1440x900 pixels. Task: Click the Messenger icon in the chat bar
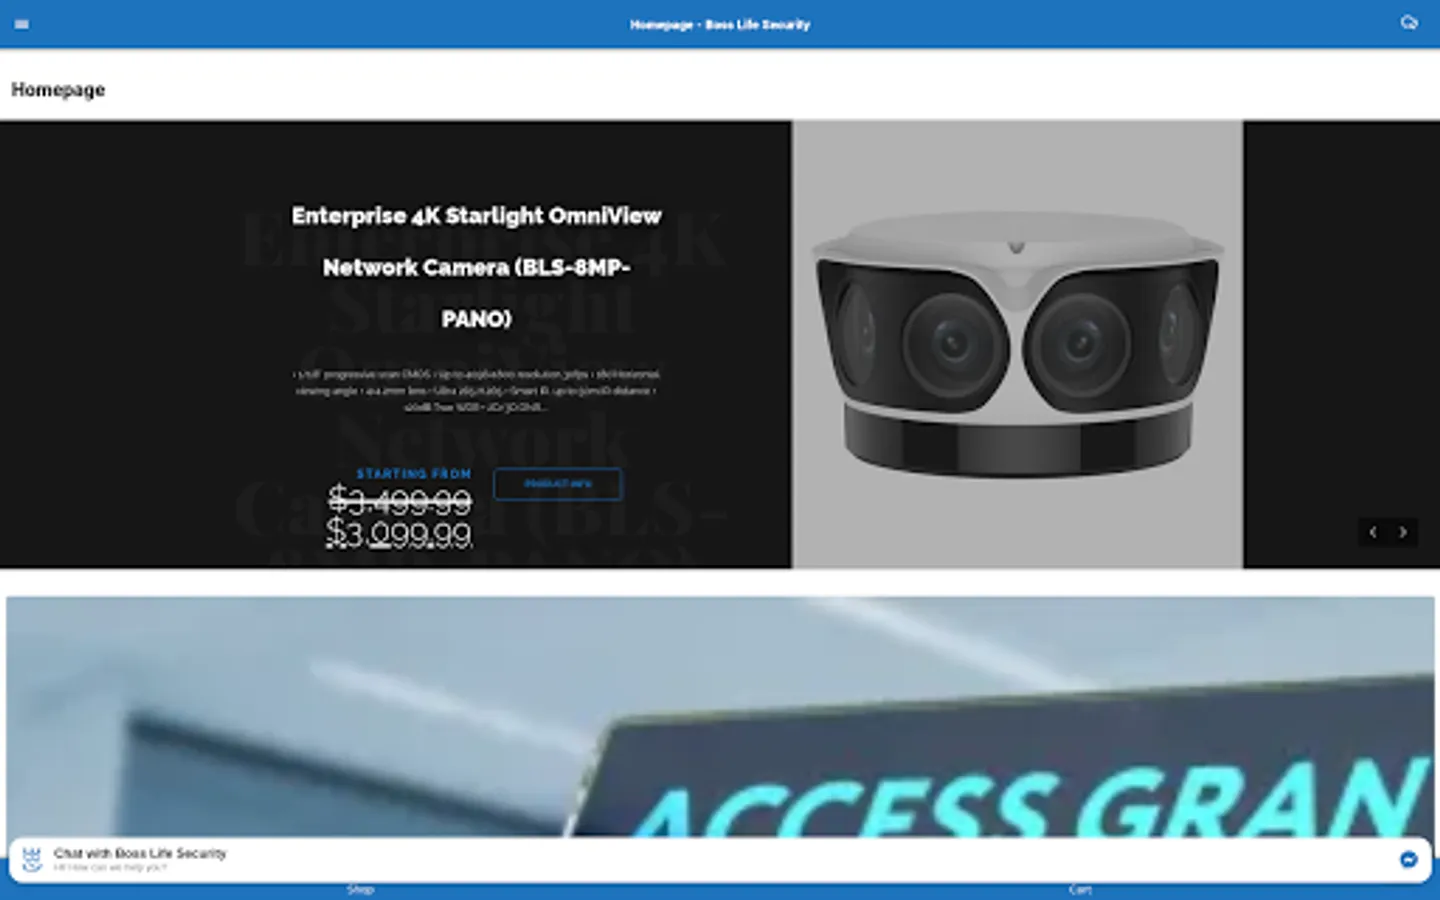[1408, 859]
